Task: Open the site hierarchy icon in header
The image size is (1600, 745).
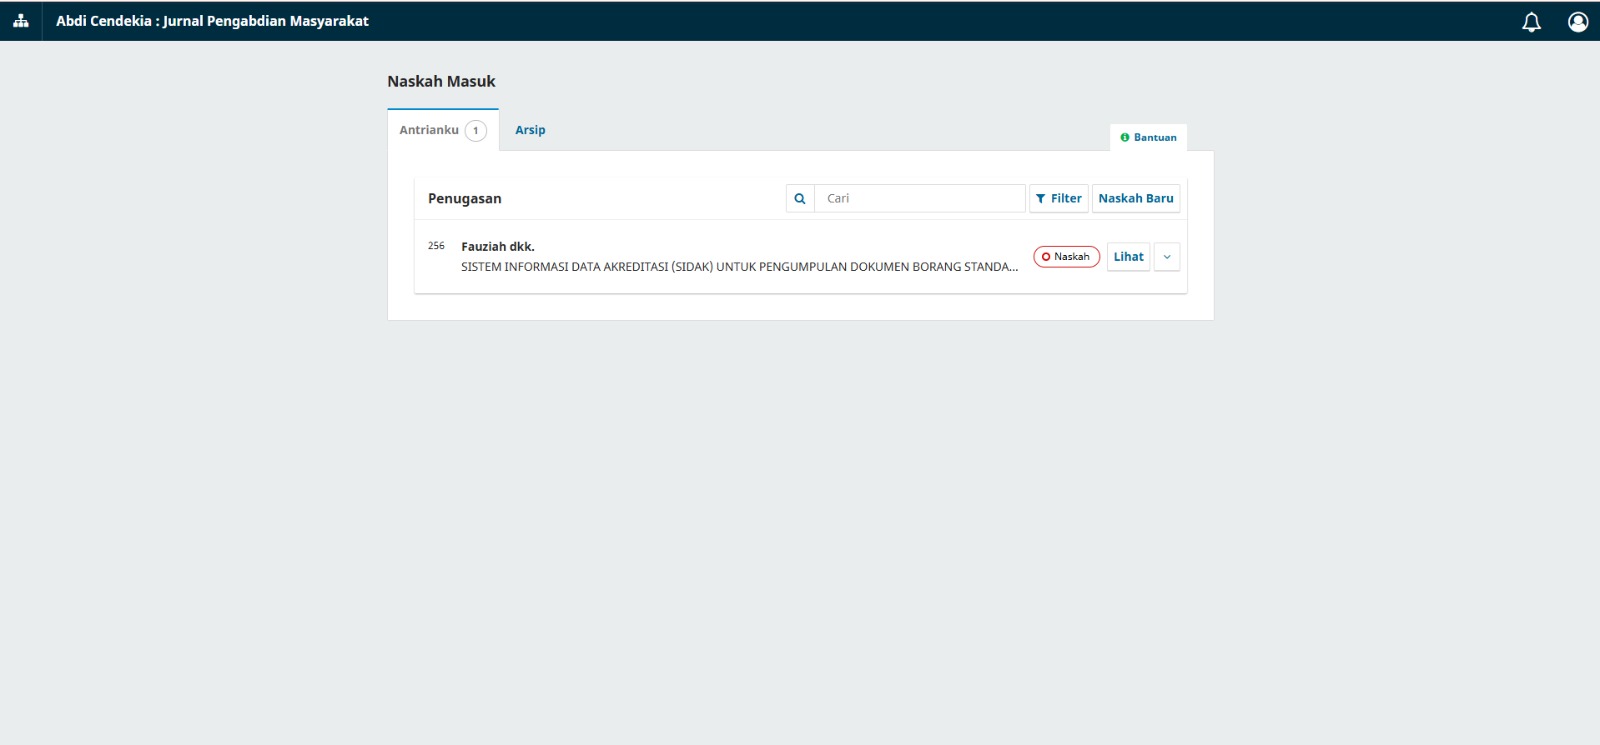Action: tap(20, 21)
